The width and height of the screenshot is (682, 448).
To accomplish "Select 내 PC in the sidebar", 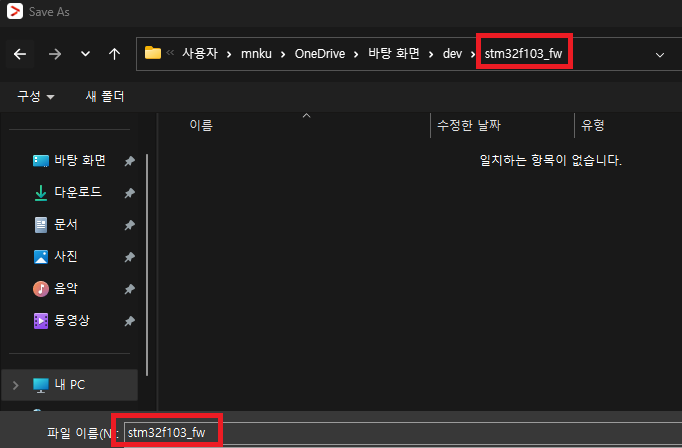I will [x=70, y=385].
